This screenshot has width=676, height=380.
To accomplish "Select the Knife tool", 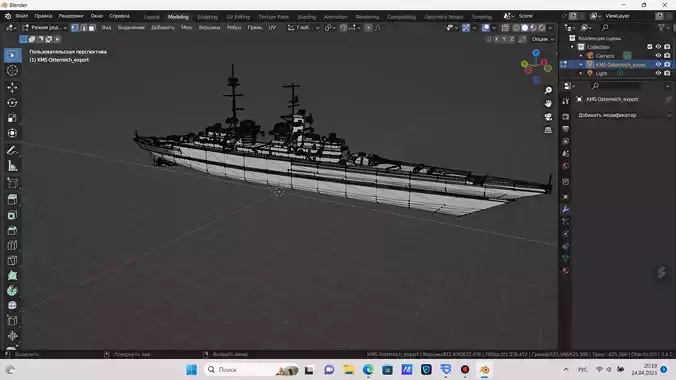I will coord(12,261).
